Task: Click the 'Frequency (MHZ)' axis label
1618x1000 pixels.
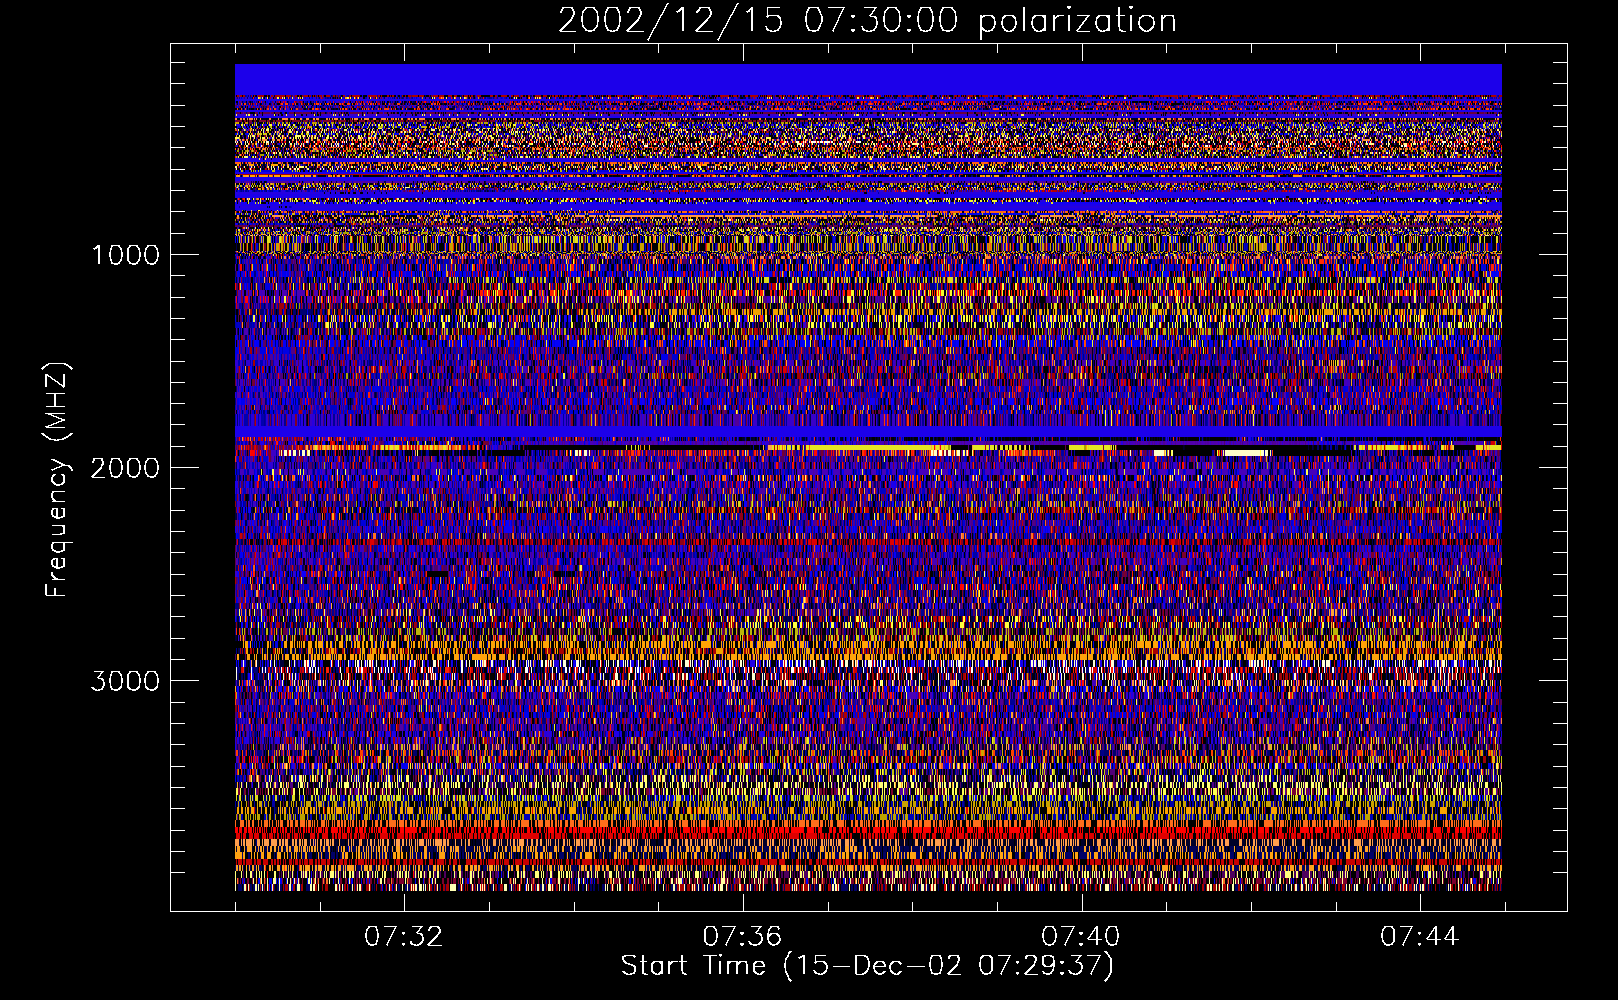Action: coord(57,480)
